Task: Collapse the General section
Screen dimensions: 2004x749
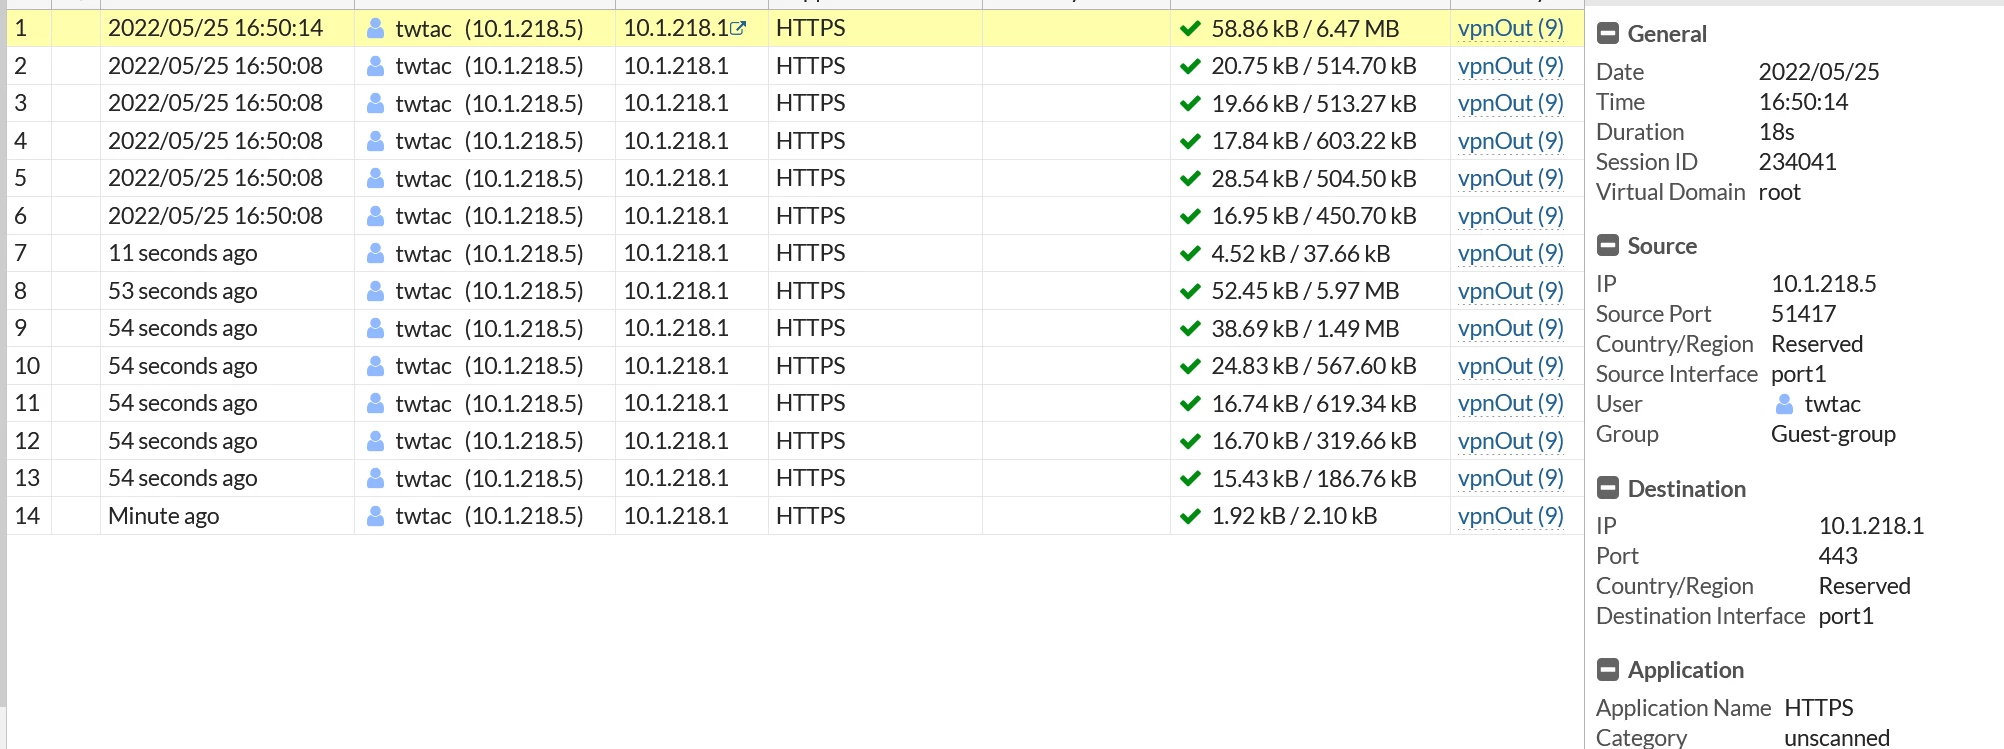Action: [x=1608, y=34]
